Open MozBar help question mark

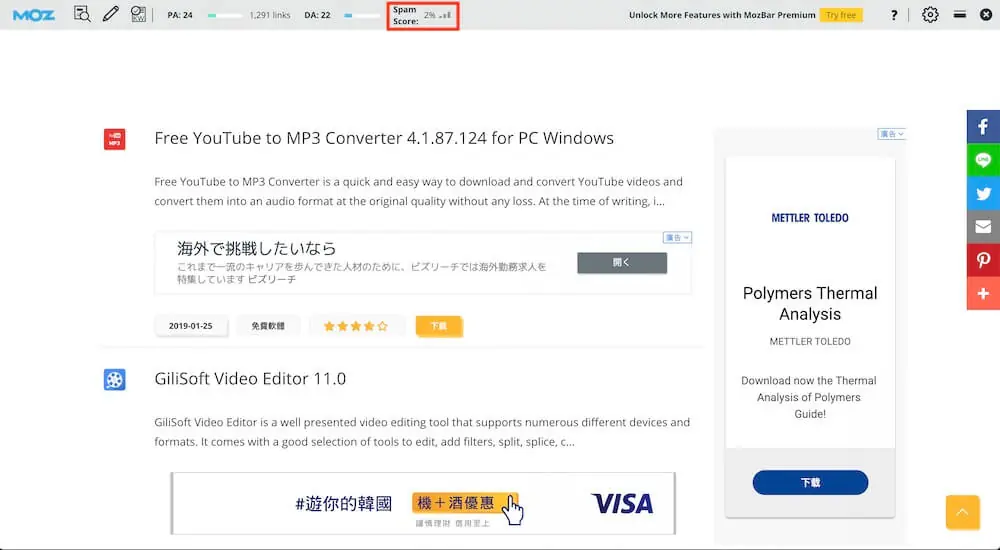click(x=893, y=15)
